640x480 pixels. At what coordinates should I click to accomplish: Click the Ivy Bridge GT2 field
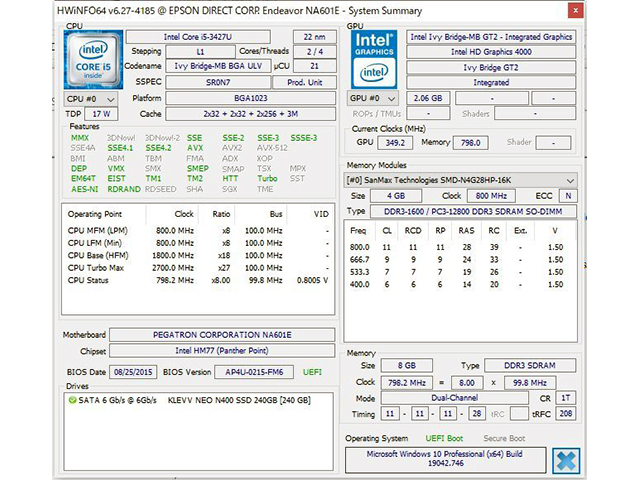[x=491, y=67]
